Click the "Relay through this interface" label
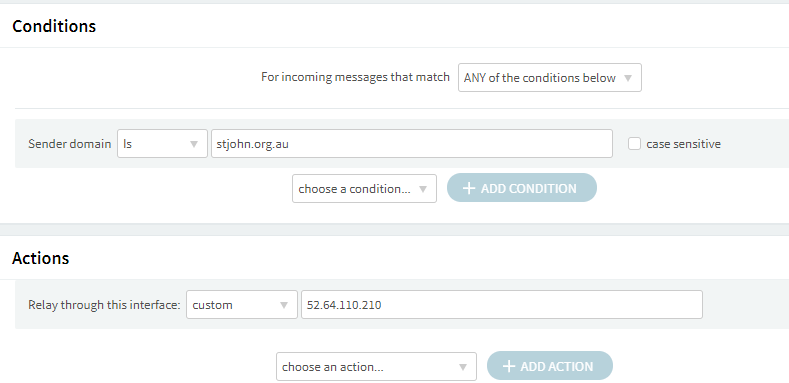This screenshot has height=383, width=789. tap(104, 305)
